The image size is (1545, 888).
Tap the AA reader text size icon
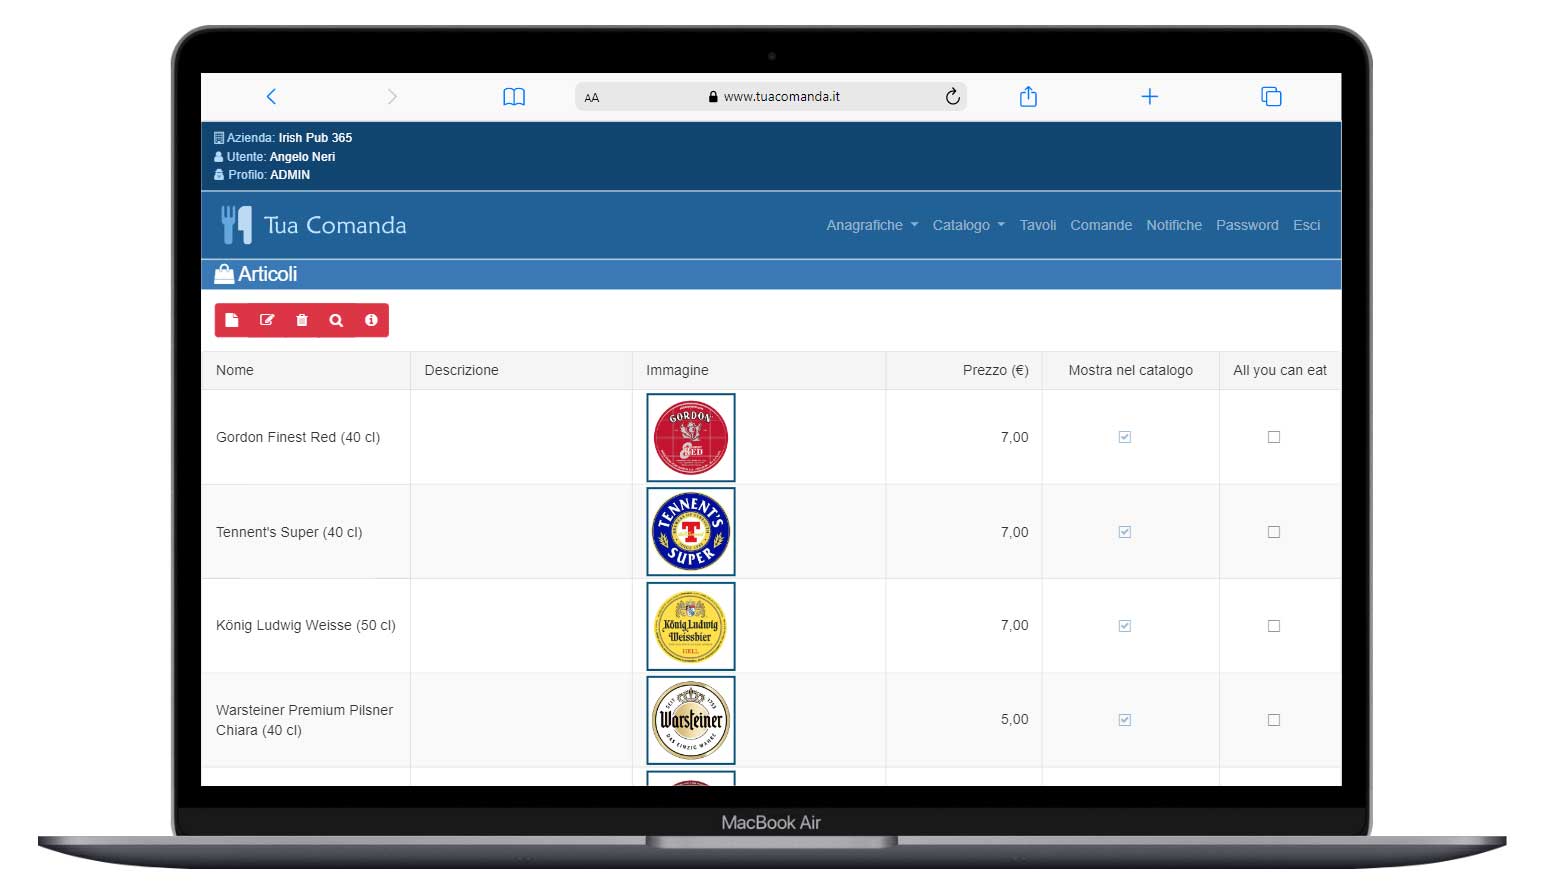[592, 98]
